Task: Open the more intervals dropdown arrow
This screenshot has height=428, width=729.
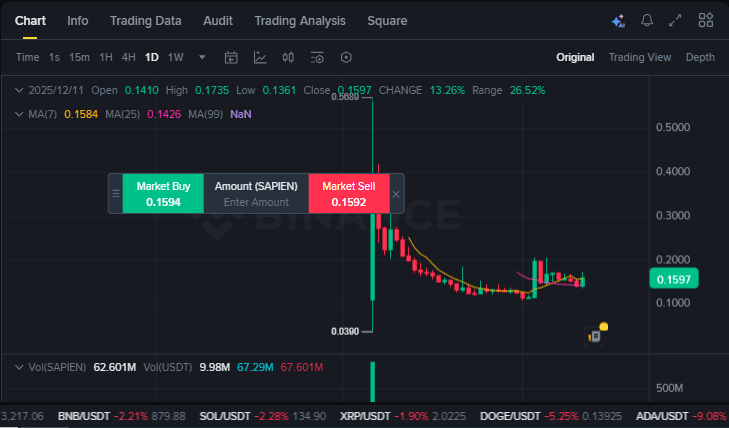Action: point(202,58)
